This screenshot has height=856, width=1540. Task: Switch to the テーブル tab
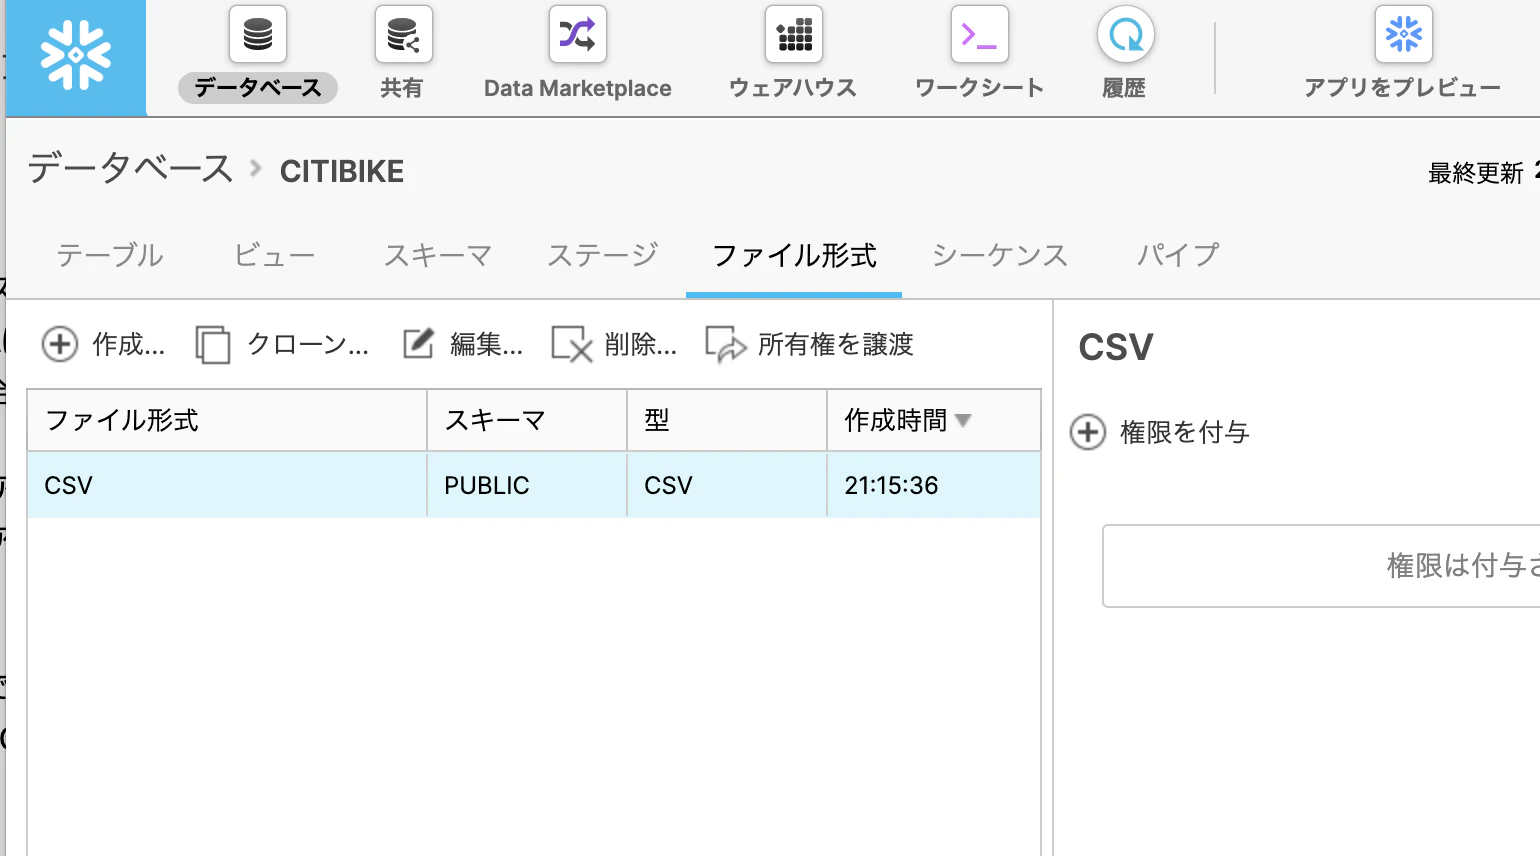pyautogui.click(x=110, y=255)
